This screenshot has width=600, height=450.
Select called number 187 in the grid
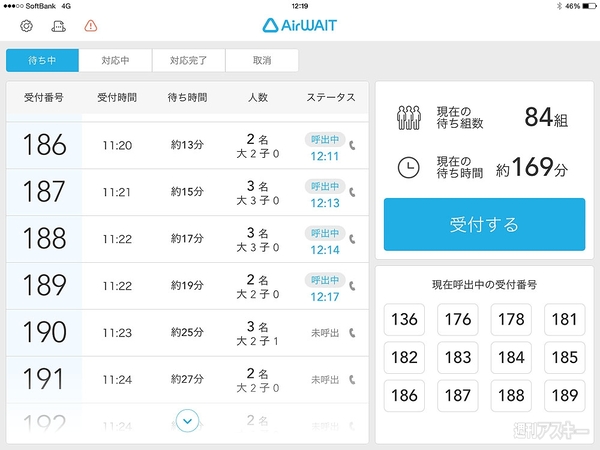pyautogui.click(x=458, y=396)
